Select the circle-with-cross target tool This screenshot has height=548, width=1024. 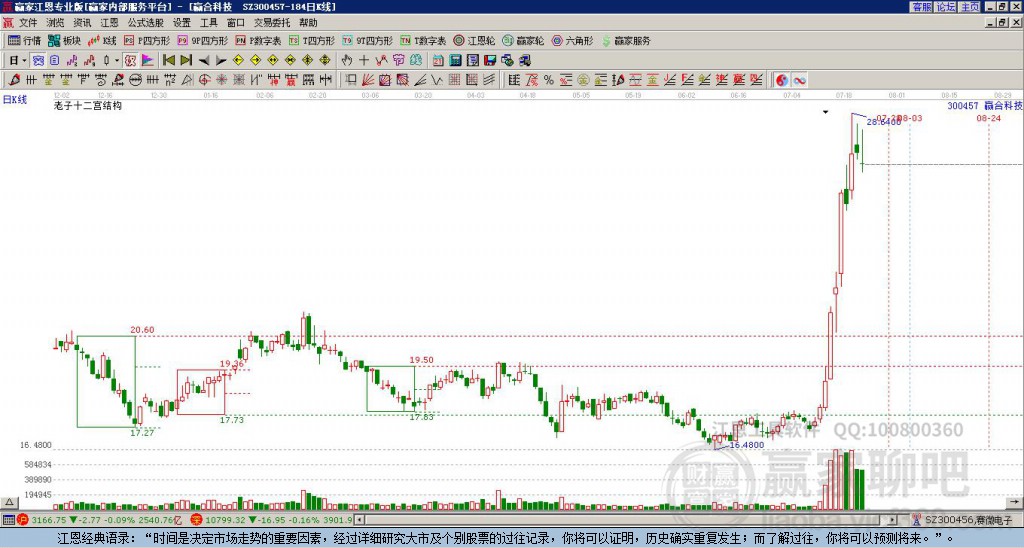[x=204, y=80]
